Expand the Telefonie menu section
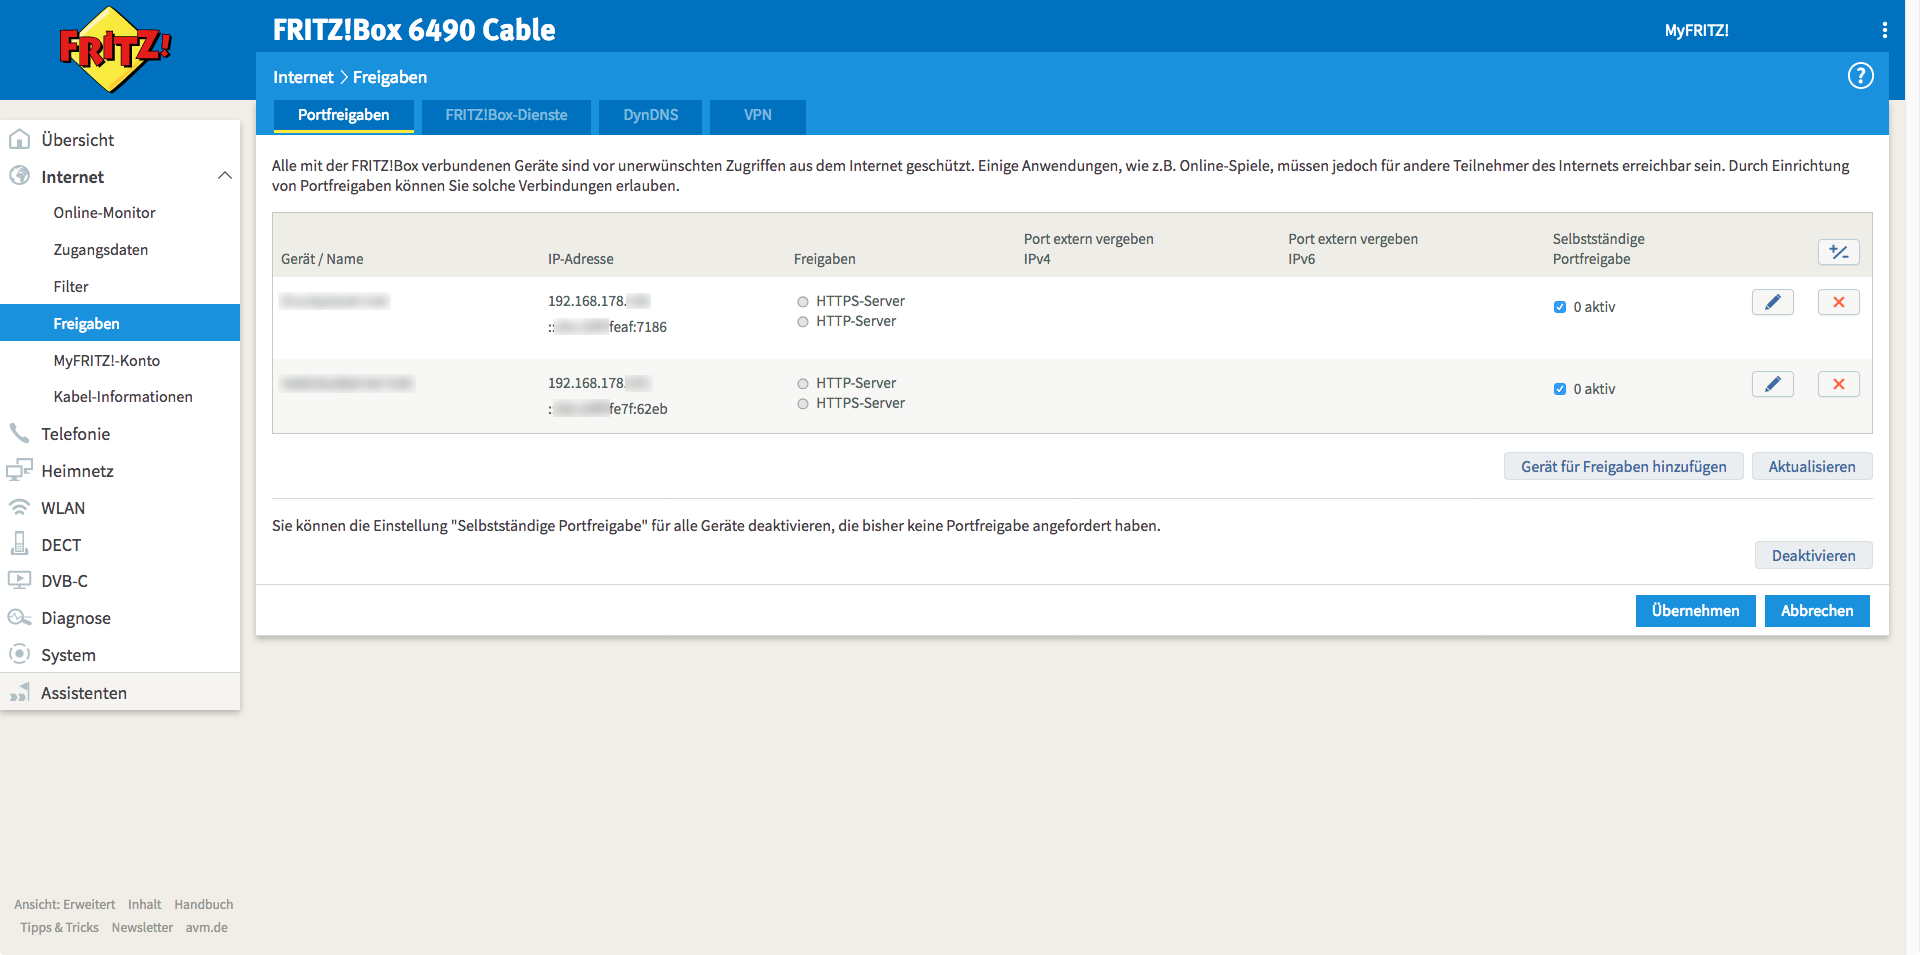 pyautogui.click(x=75, y=434)
